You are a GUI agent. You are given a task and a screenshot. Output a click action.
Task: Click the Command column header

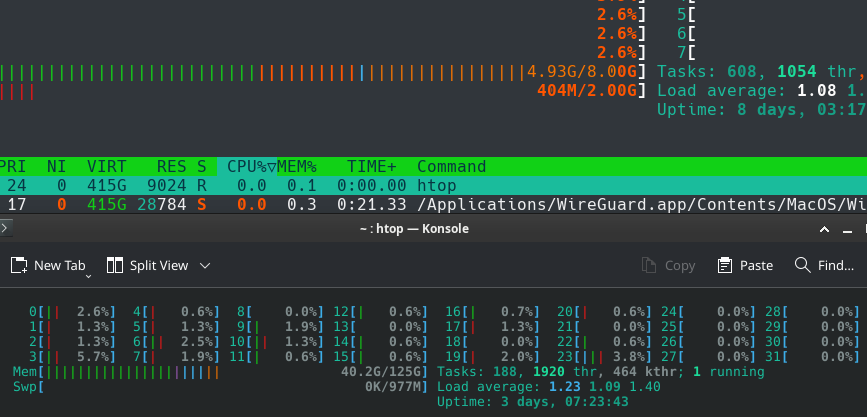pyautogui.click(x=451, y=166)
